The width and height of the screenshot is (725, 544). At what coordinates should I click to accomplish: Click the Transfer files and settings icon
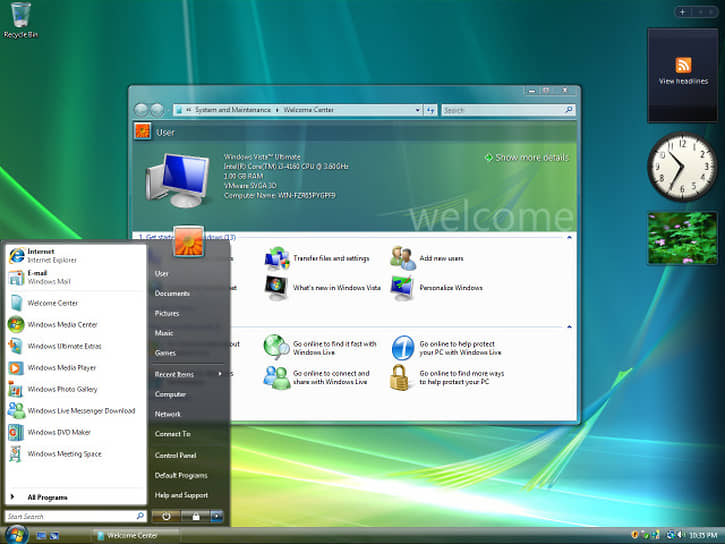277,258
